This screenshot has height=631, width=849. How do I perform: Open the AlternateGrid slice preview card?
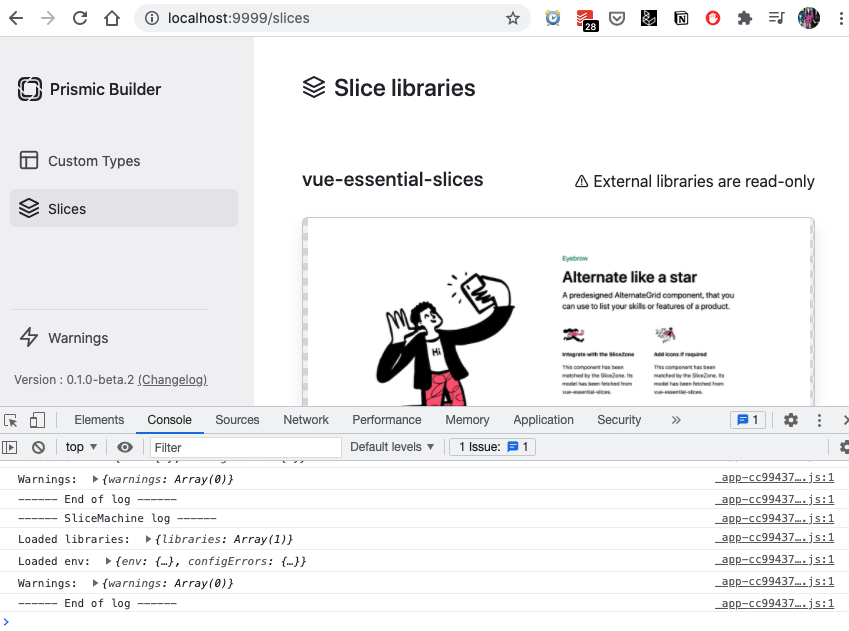click(x=558, y=312)
